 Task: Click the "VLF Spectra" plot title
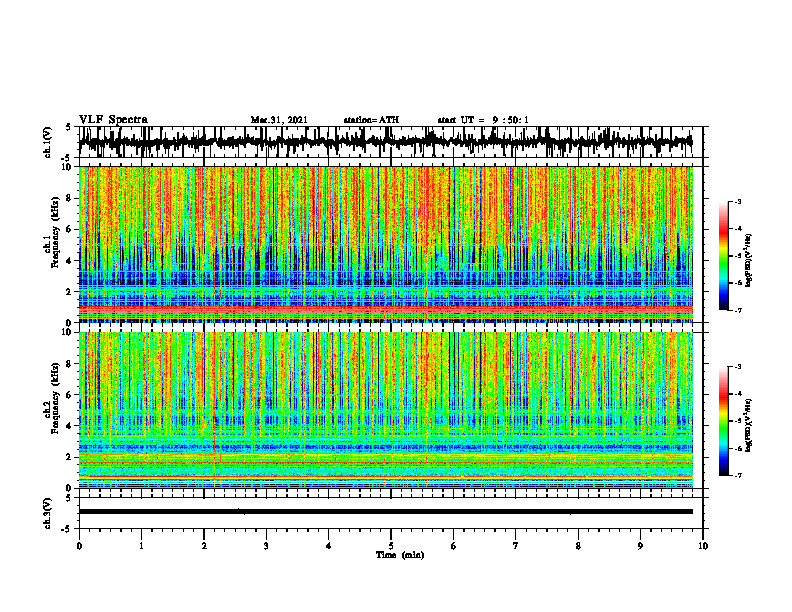click(x=113, y=120)
